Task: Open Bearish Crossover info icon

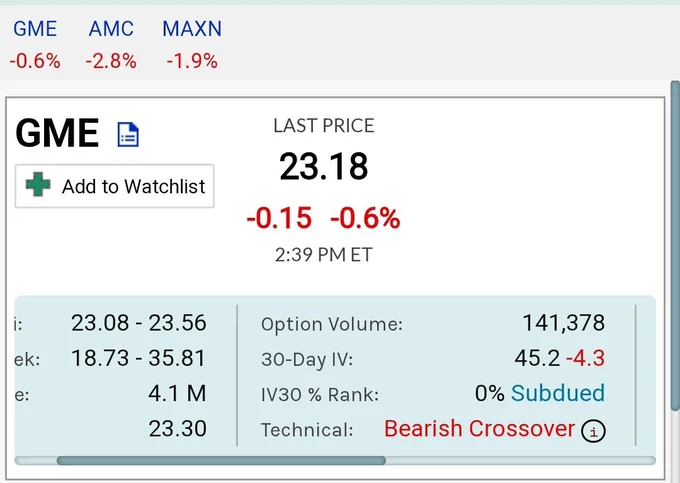Action: 593,431
